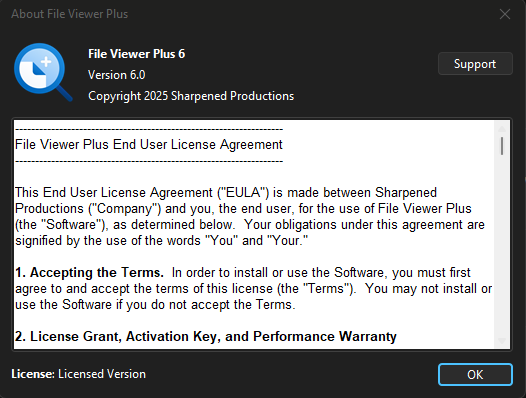The width and height of the screenshot is (526, 398).
Task: Click the Copyright 2025 Sharpened Productions line
Action: click(x=191, y=96)
